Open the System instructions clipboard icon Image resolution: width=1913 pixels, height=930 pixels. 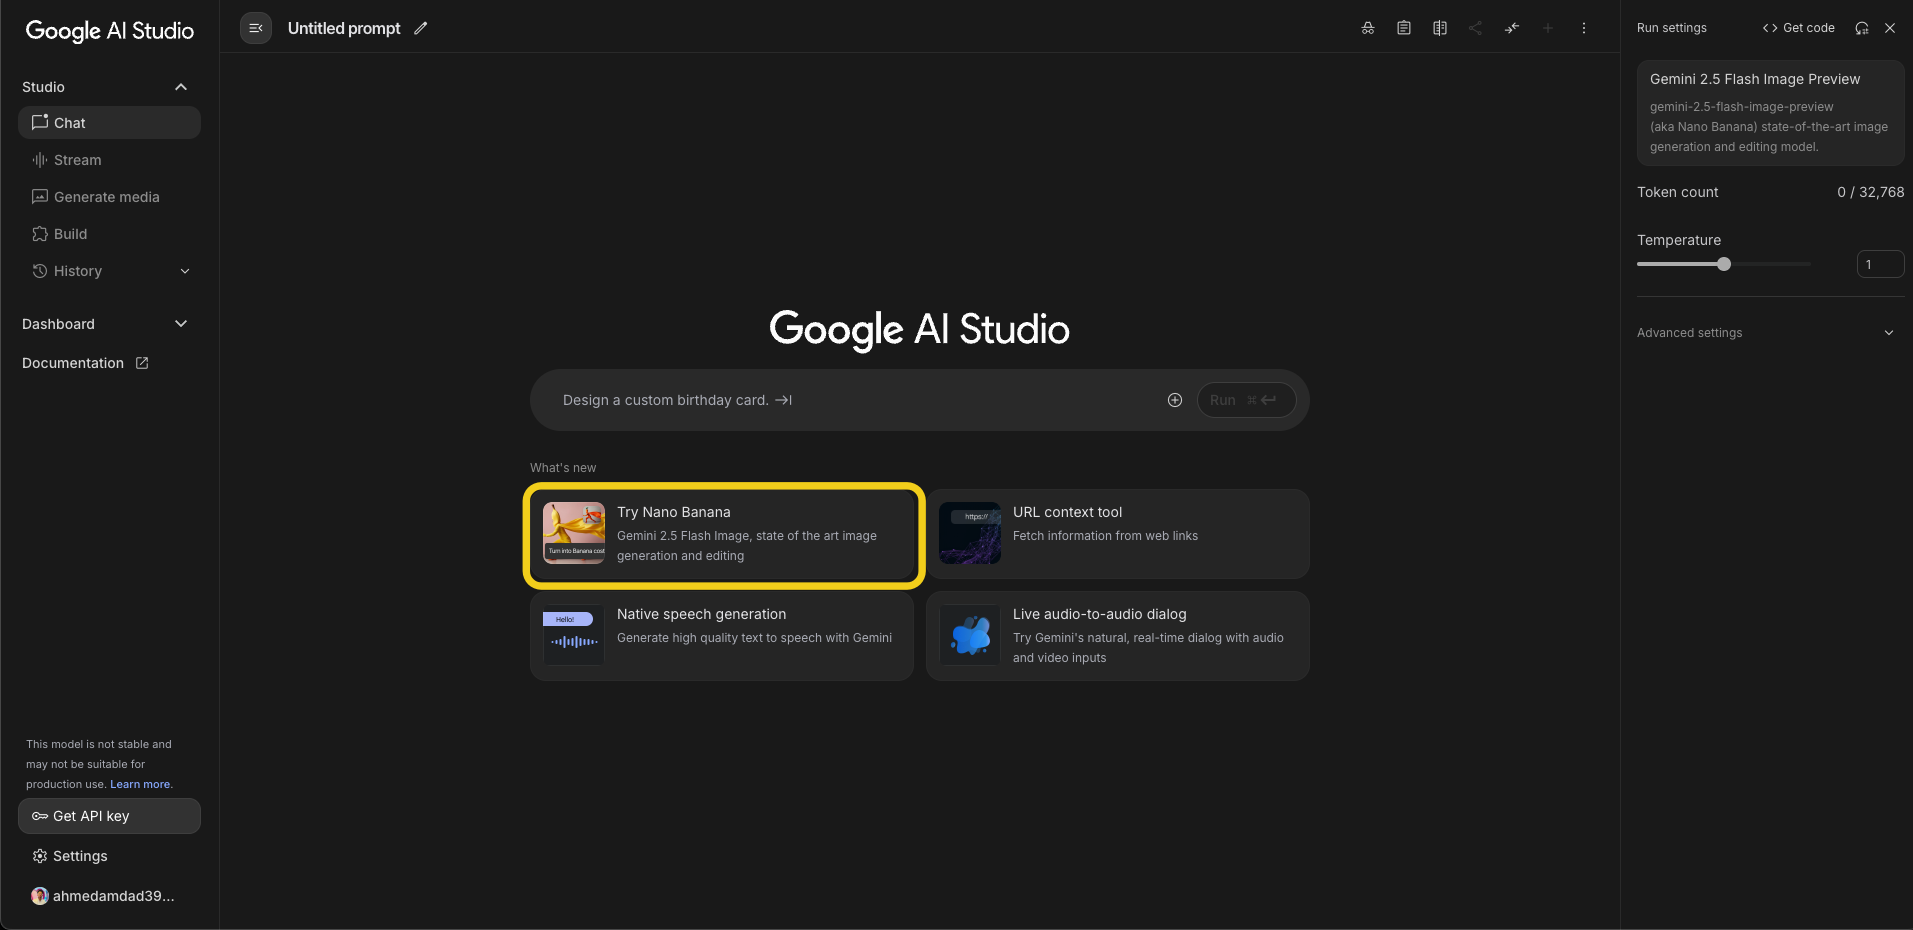(x=1404, y=28)
